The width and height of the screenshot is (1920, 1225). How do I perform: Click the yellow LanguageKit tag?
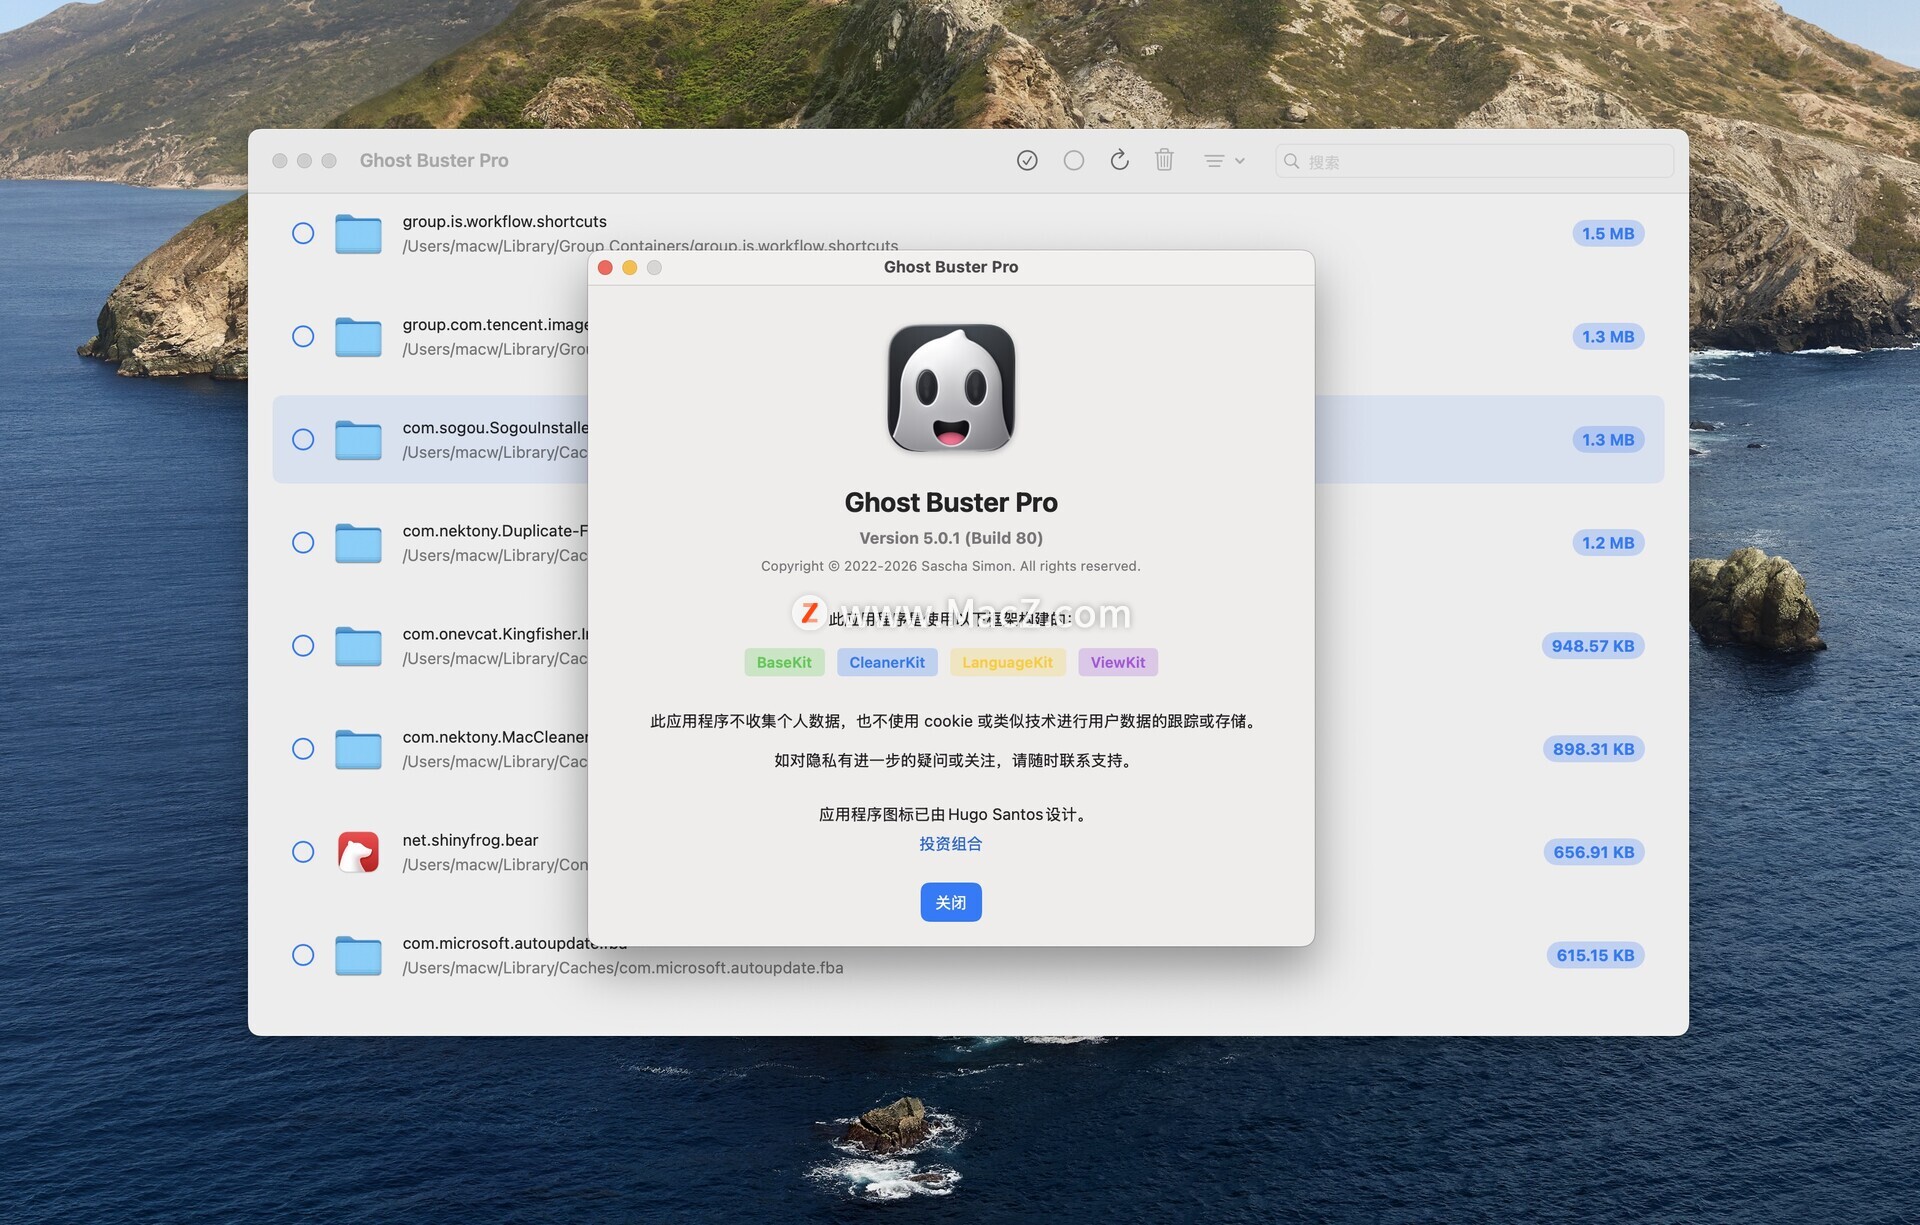tap(1007, 662)
